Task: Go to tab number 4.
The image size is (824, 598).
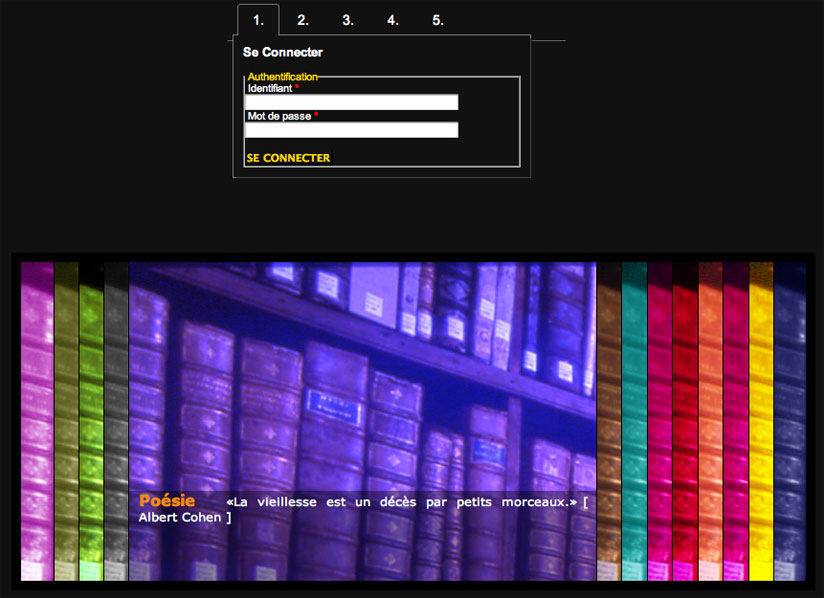Action: (393, 20)
